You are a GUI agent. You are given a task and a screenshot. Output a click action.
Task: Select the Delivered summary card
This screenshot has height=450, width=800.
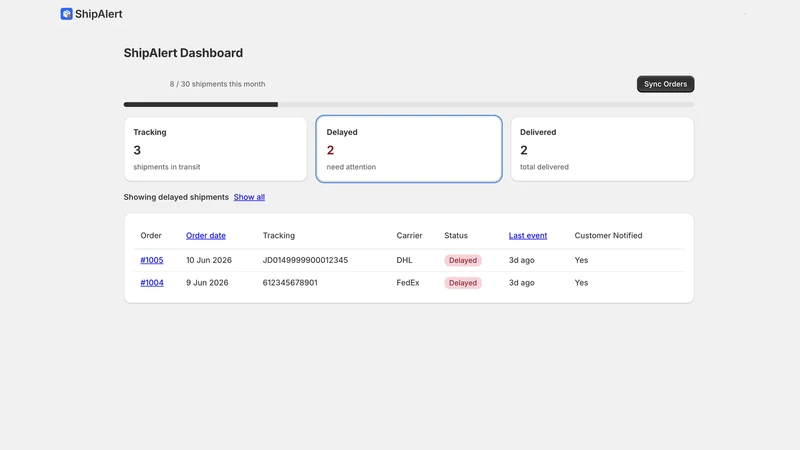point(602,149)
